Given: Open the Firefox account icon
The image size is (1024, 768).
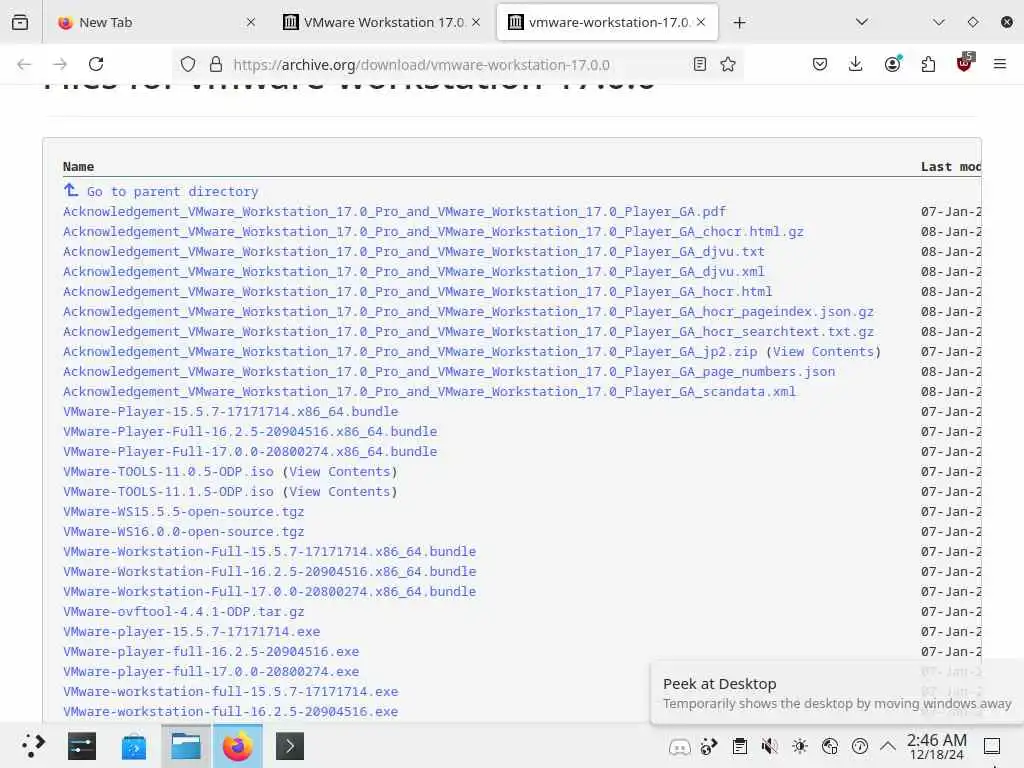Looking at the screenshot, I should pos(892,64).
